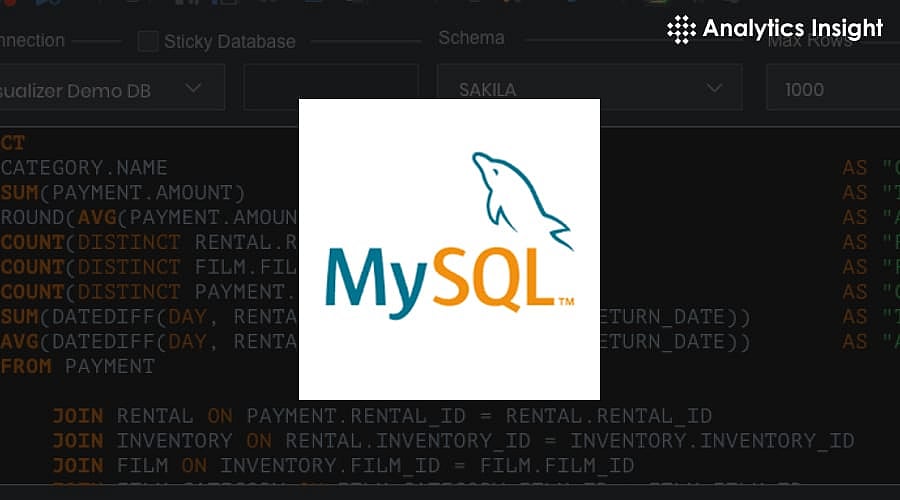The width and height of the screenshot is (900, 500).
Task: Click the ROUND(AVG(PAYMENT.AMOUNT line in editor
Action: pyautogui.click(x=150, y=217)
